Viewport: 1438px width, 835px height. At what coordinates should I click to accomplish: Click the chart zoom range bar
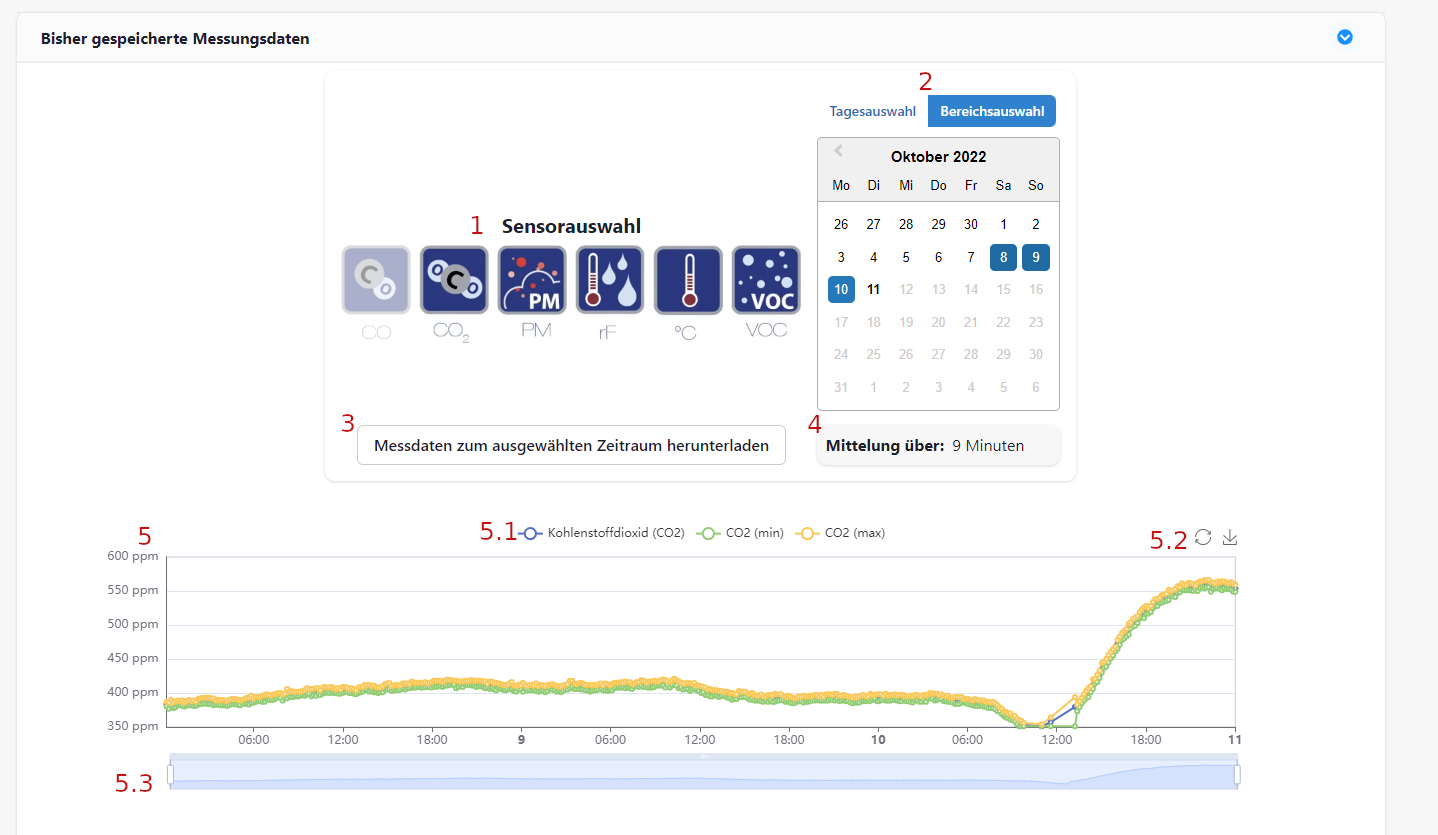704,774
